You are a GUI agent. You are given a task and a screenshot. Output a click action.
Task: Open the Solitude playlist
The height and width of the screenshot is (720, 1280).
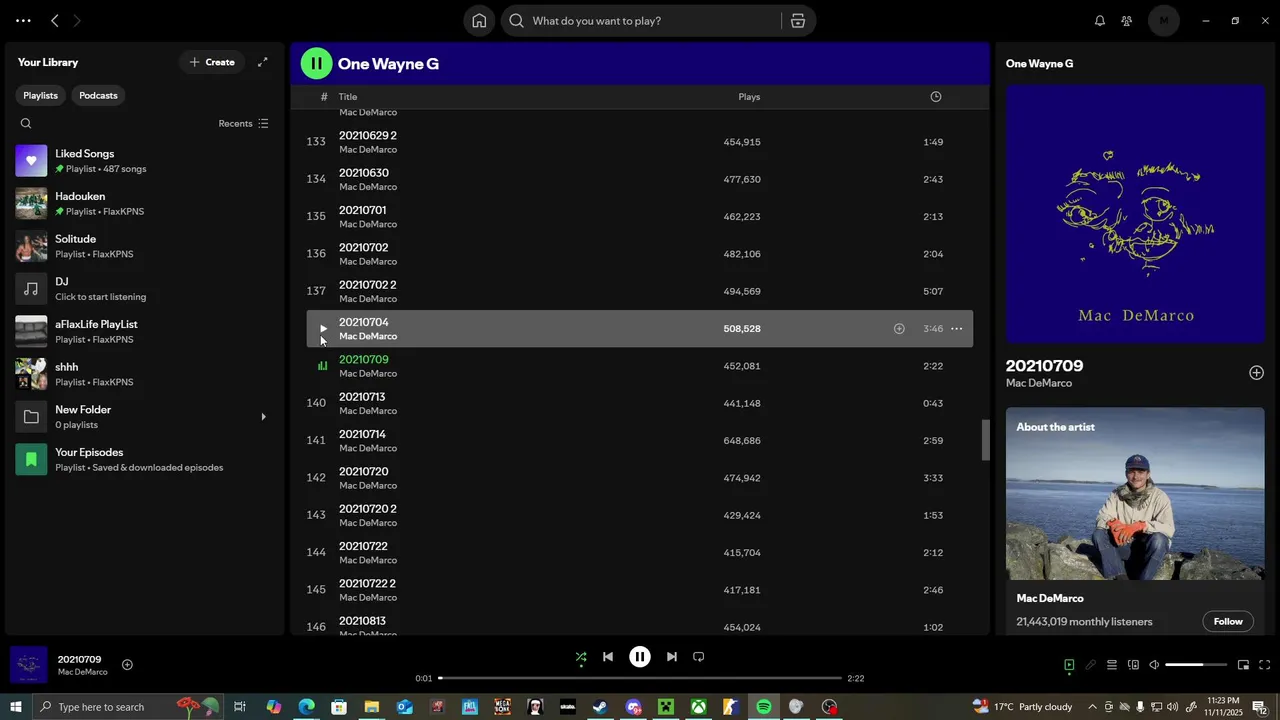[x=145, y=246]
